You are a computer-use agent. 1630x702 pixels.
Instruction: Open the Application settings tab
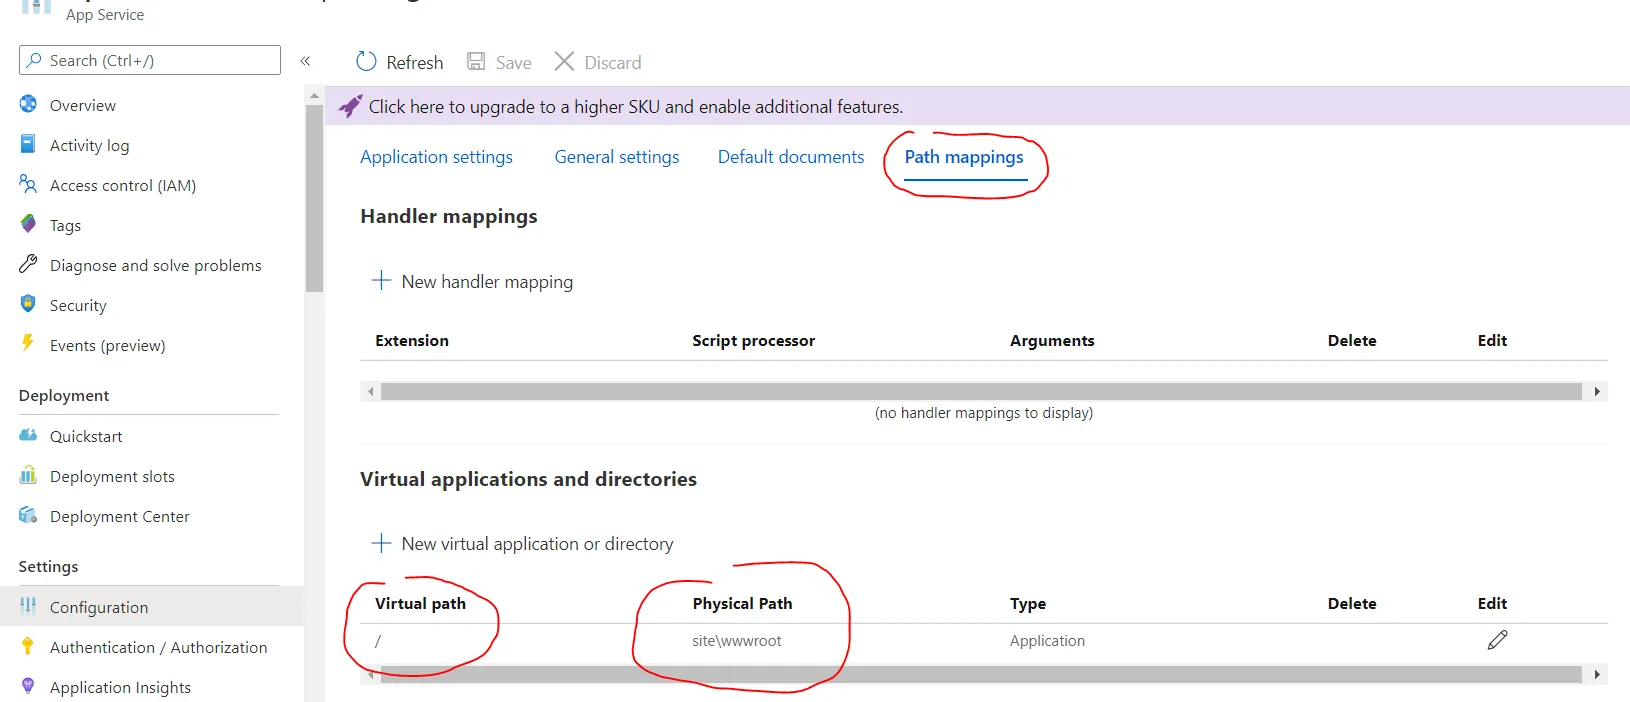coord(436,157)
